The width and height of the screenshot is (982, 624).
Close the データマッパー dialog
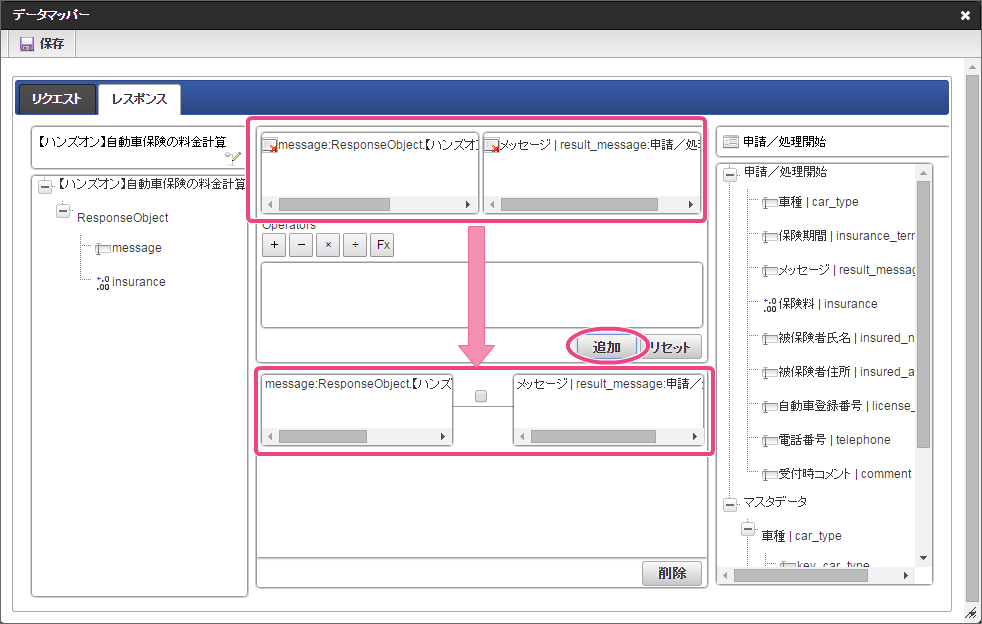[965, 16]
